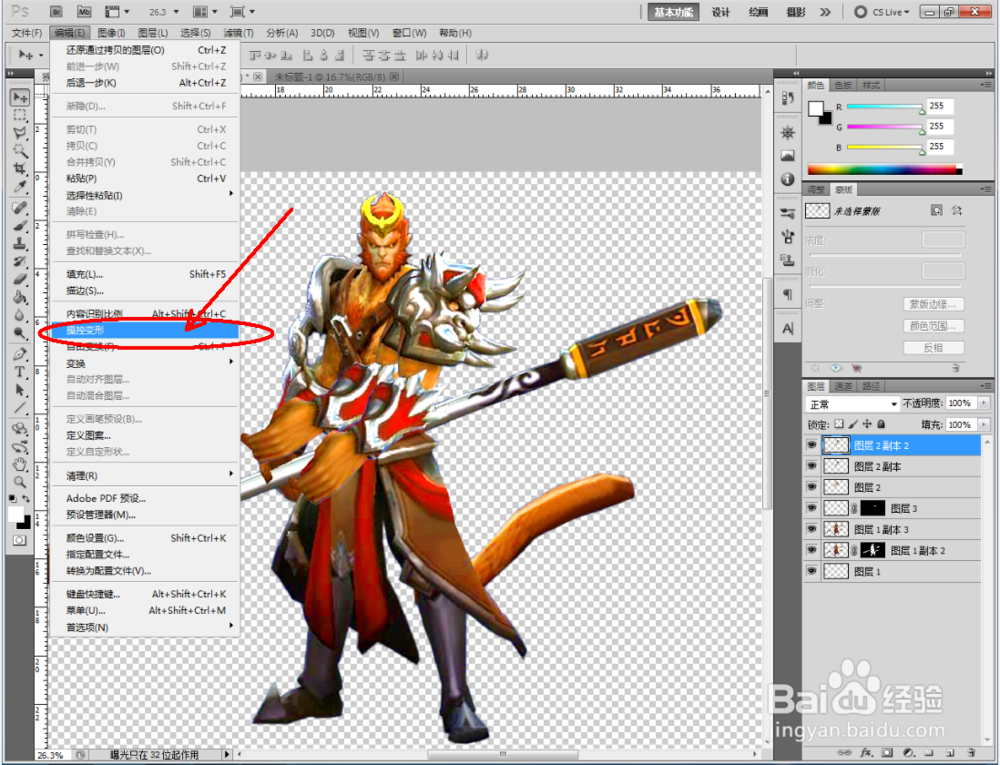Select the Dodge tool
This screenshot has width=1000, height=765.
pos(20,333)
